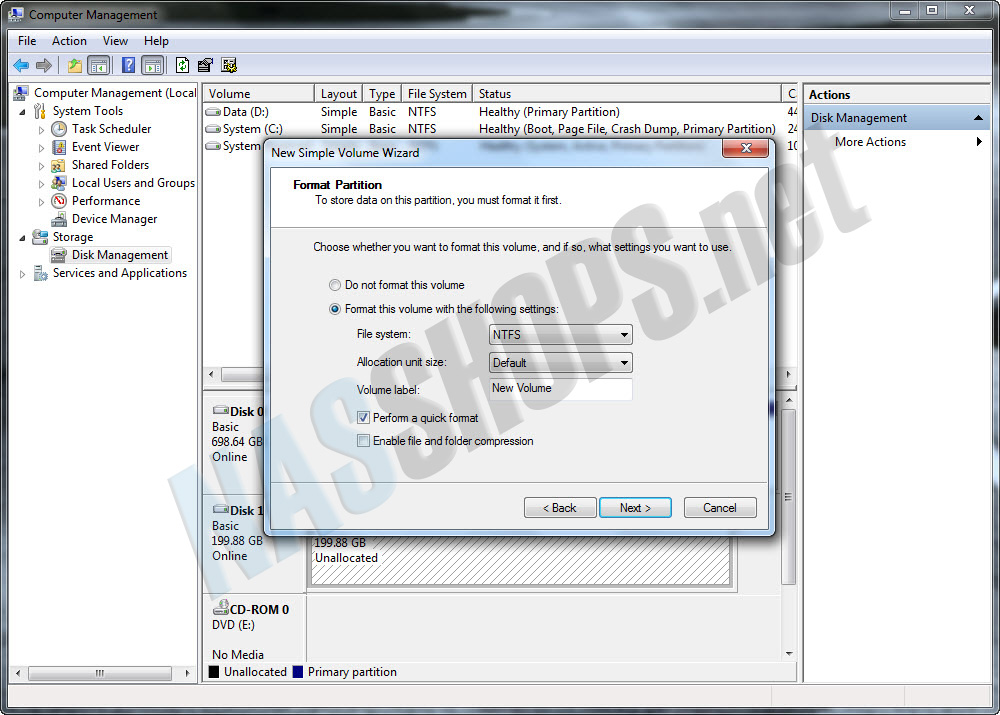The image size is (1000, 715).
Task: Collapse the Storage tree node
Action: point(22,238)
